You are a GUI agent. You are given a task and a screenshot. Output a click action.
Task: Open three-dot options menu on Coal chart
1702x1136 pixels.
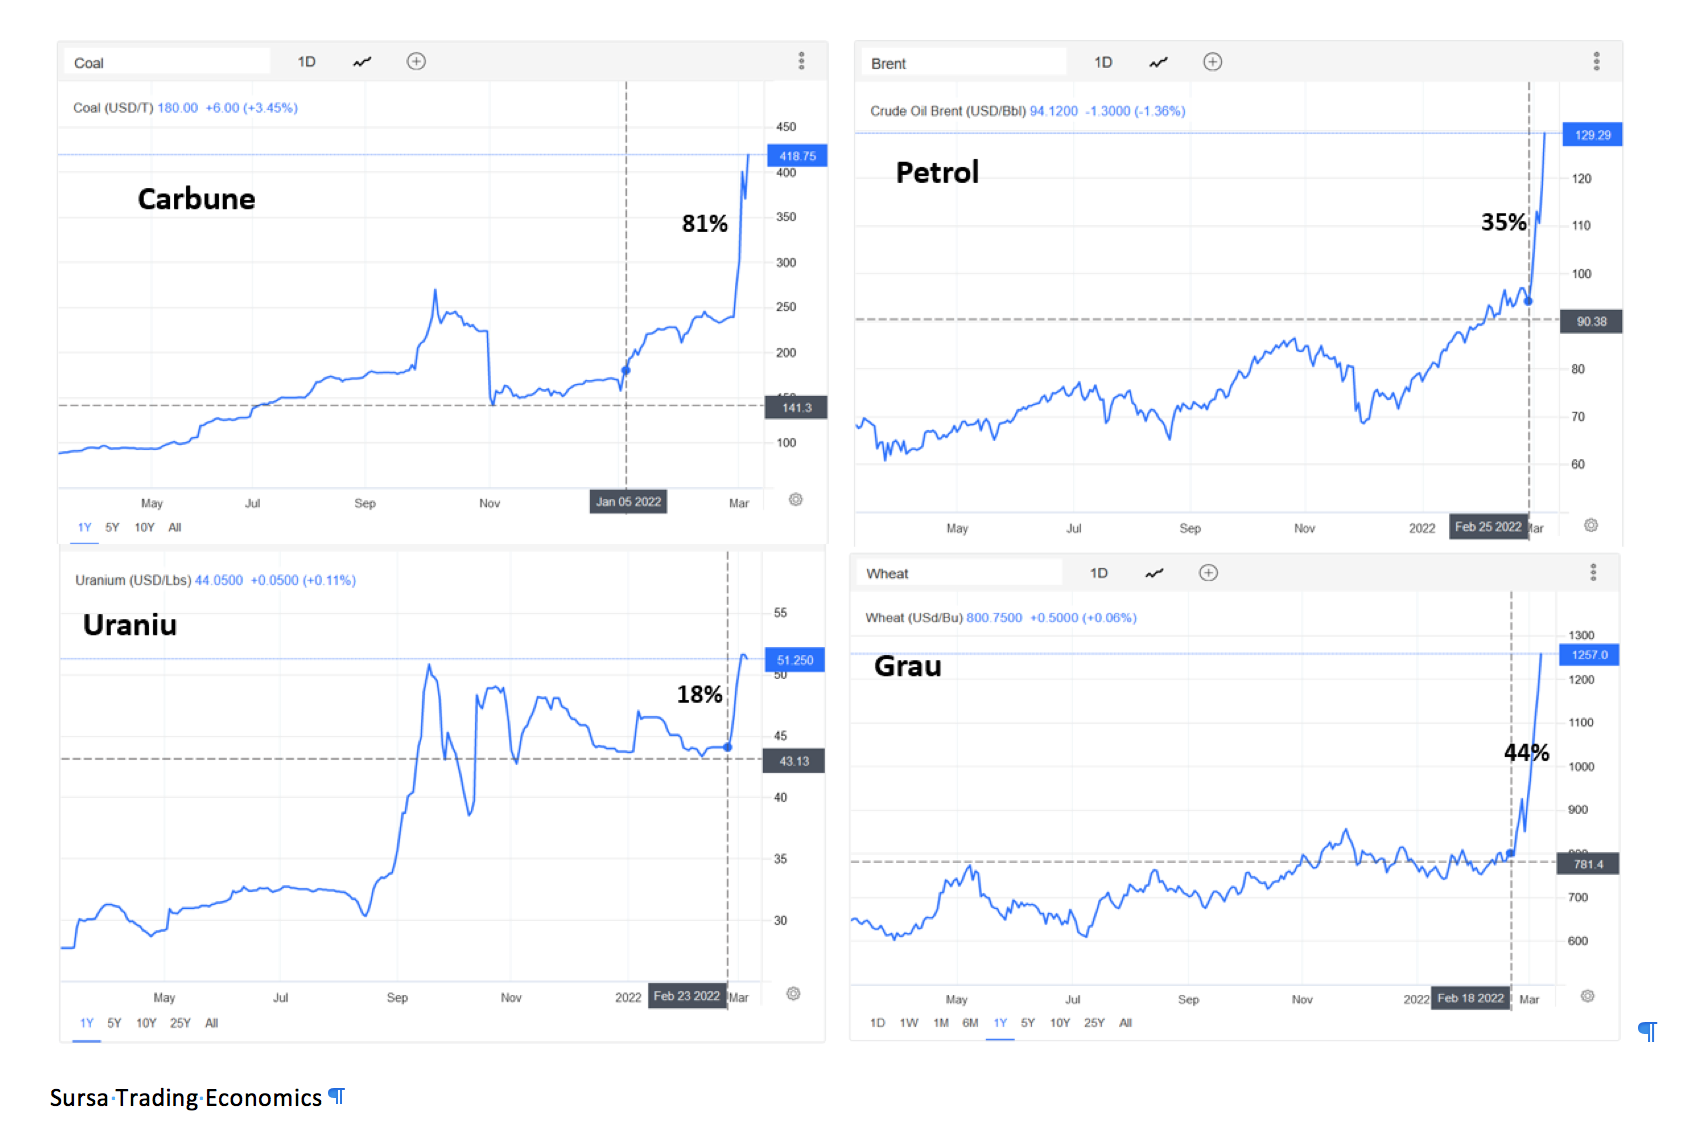click(x=801, y=61)
